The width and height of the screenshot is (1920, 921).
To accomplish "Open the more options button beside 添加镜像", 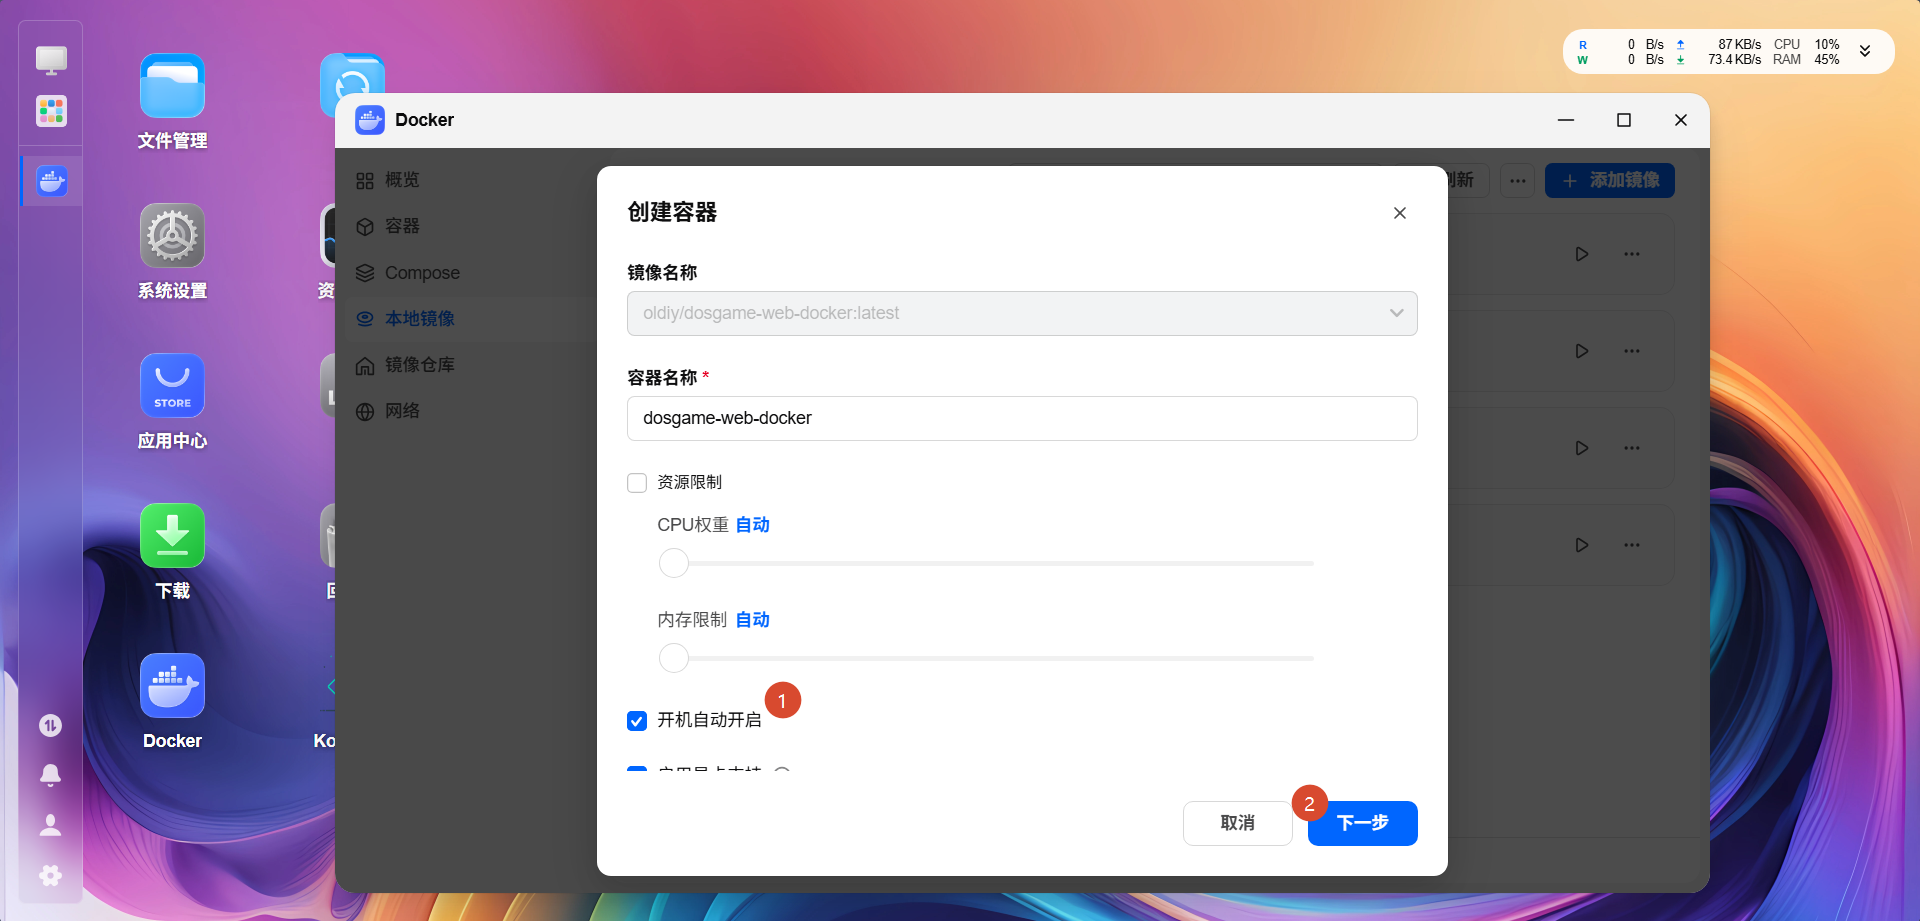I will pos(1518,180).
